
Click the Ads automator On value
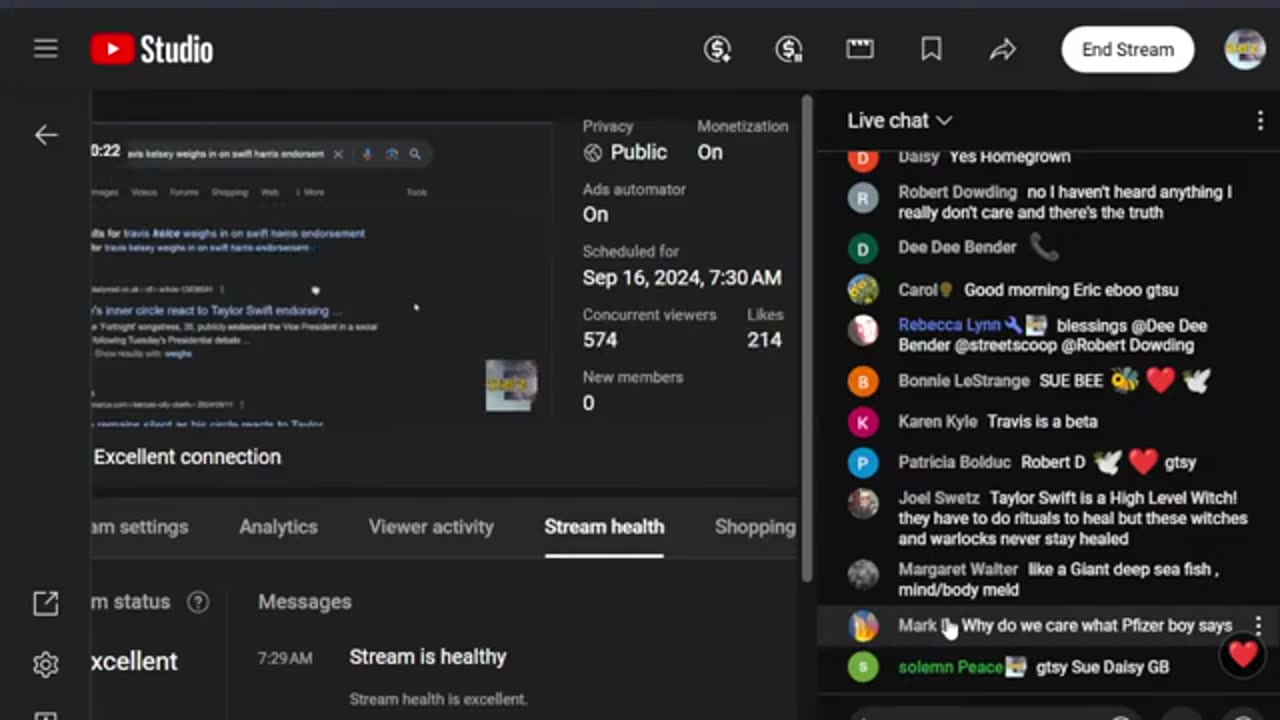click(x=595, y=214)
